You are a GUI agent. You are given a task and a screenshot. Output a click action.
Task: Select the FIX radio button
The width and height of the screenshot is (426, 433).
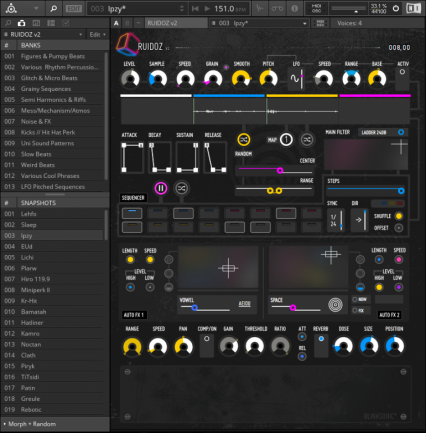[x=355, y=310]
